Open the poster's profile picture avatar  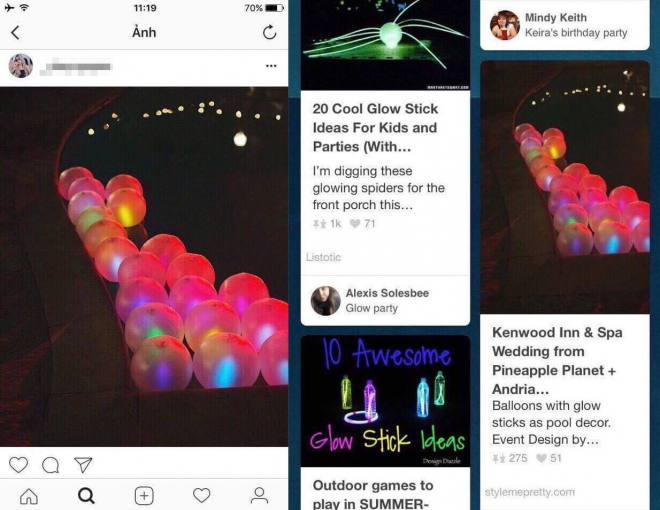pyautogui.click(x=21, y=66)
